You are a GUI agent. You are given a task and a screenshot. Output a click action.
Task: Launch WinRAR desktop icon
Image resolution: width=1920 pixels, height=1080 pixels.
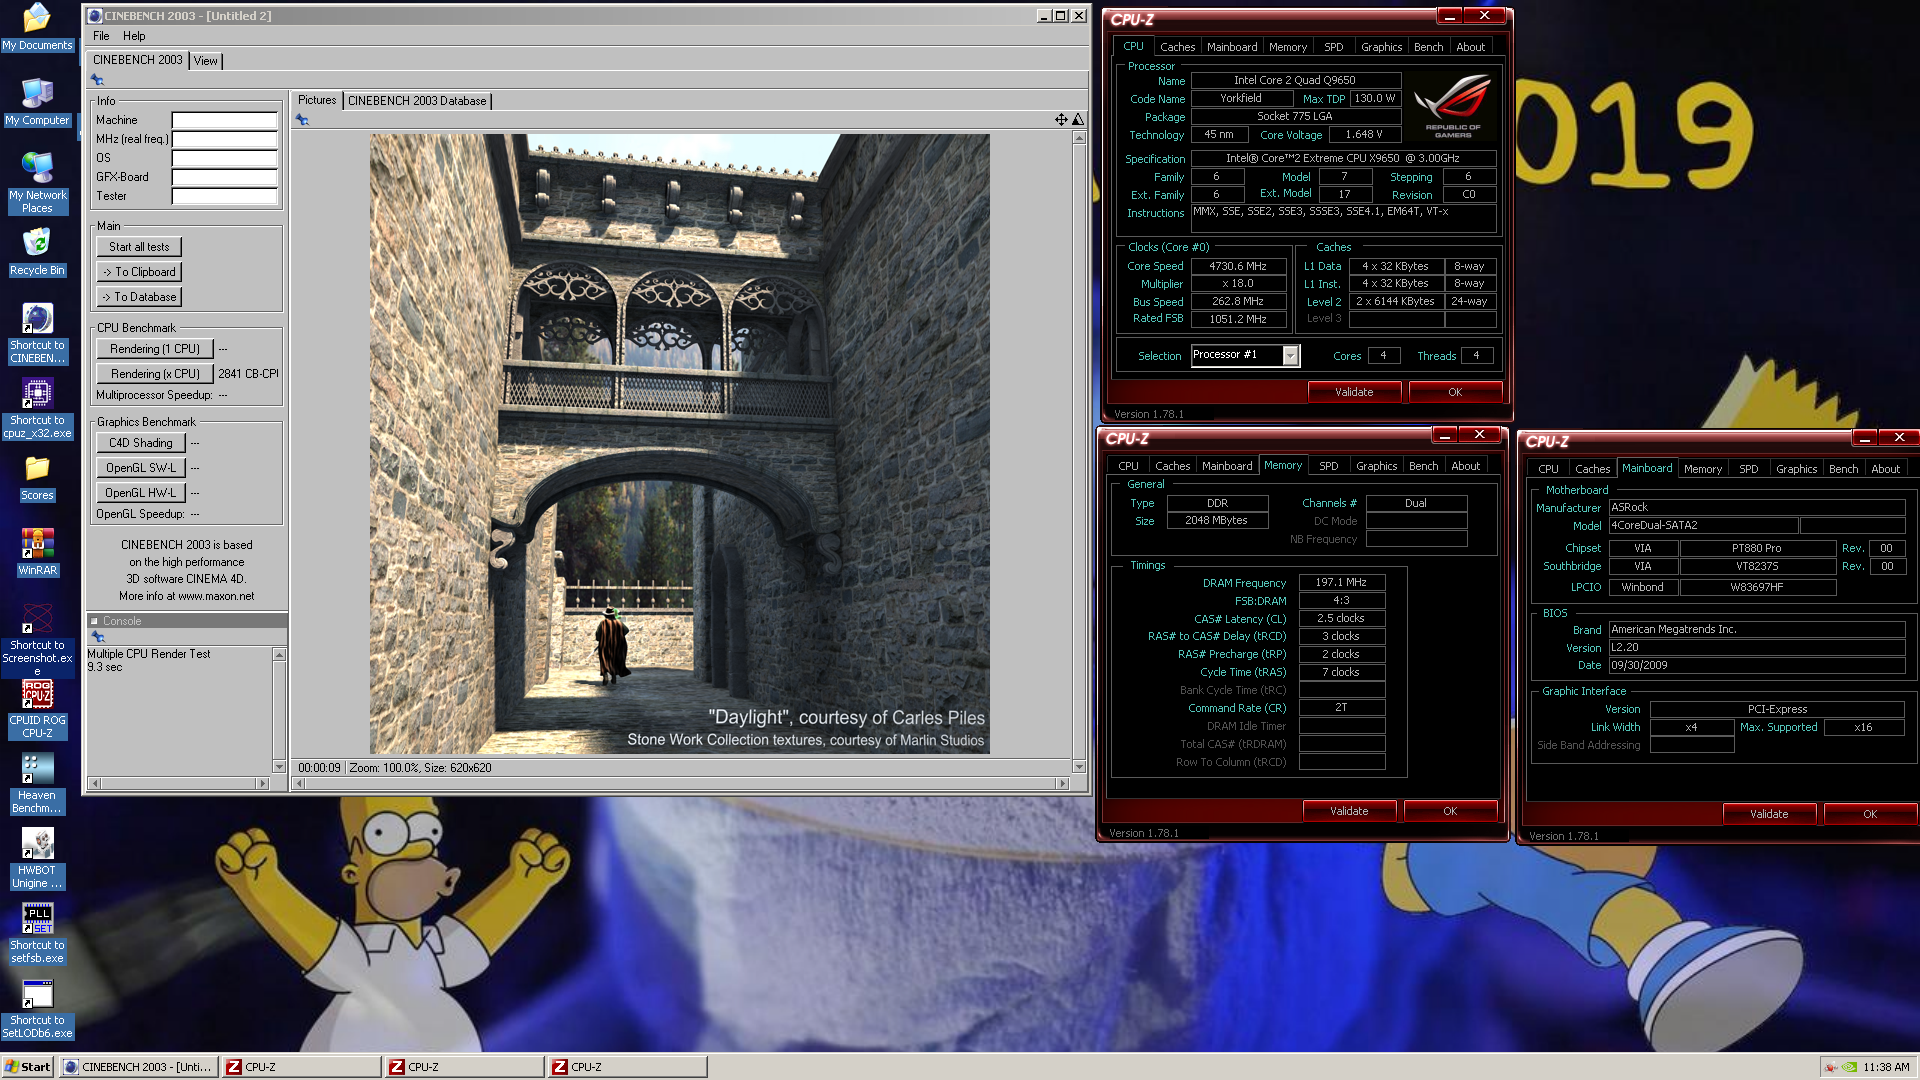(x=37, y=552)
